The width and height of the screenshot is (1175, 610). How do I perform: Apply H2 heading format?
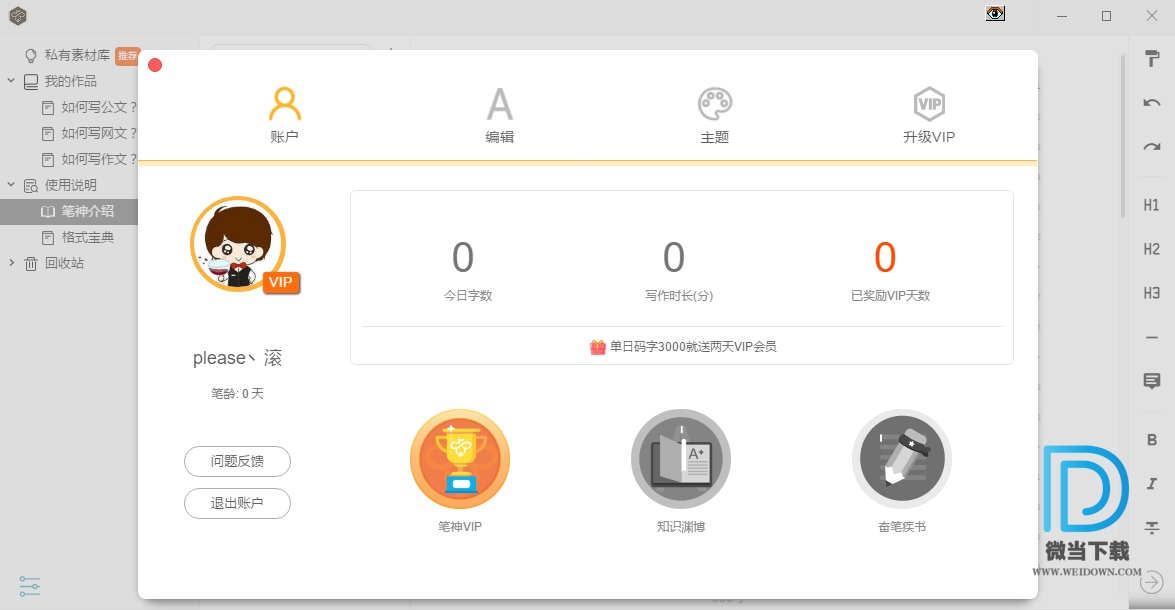(x=1152, y=249)
